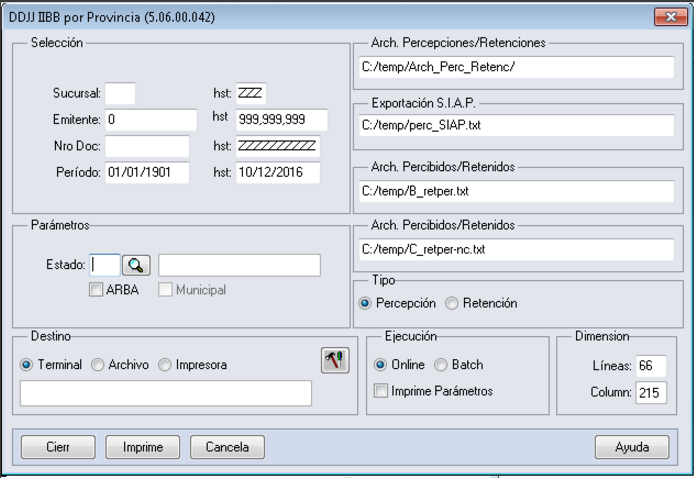The width and height of the screenshot is (694, 478).
Task: Open help with the Ayuda button
Action: click(x=631, y=447)
